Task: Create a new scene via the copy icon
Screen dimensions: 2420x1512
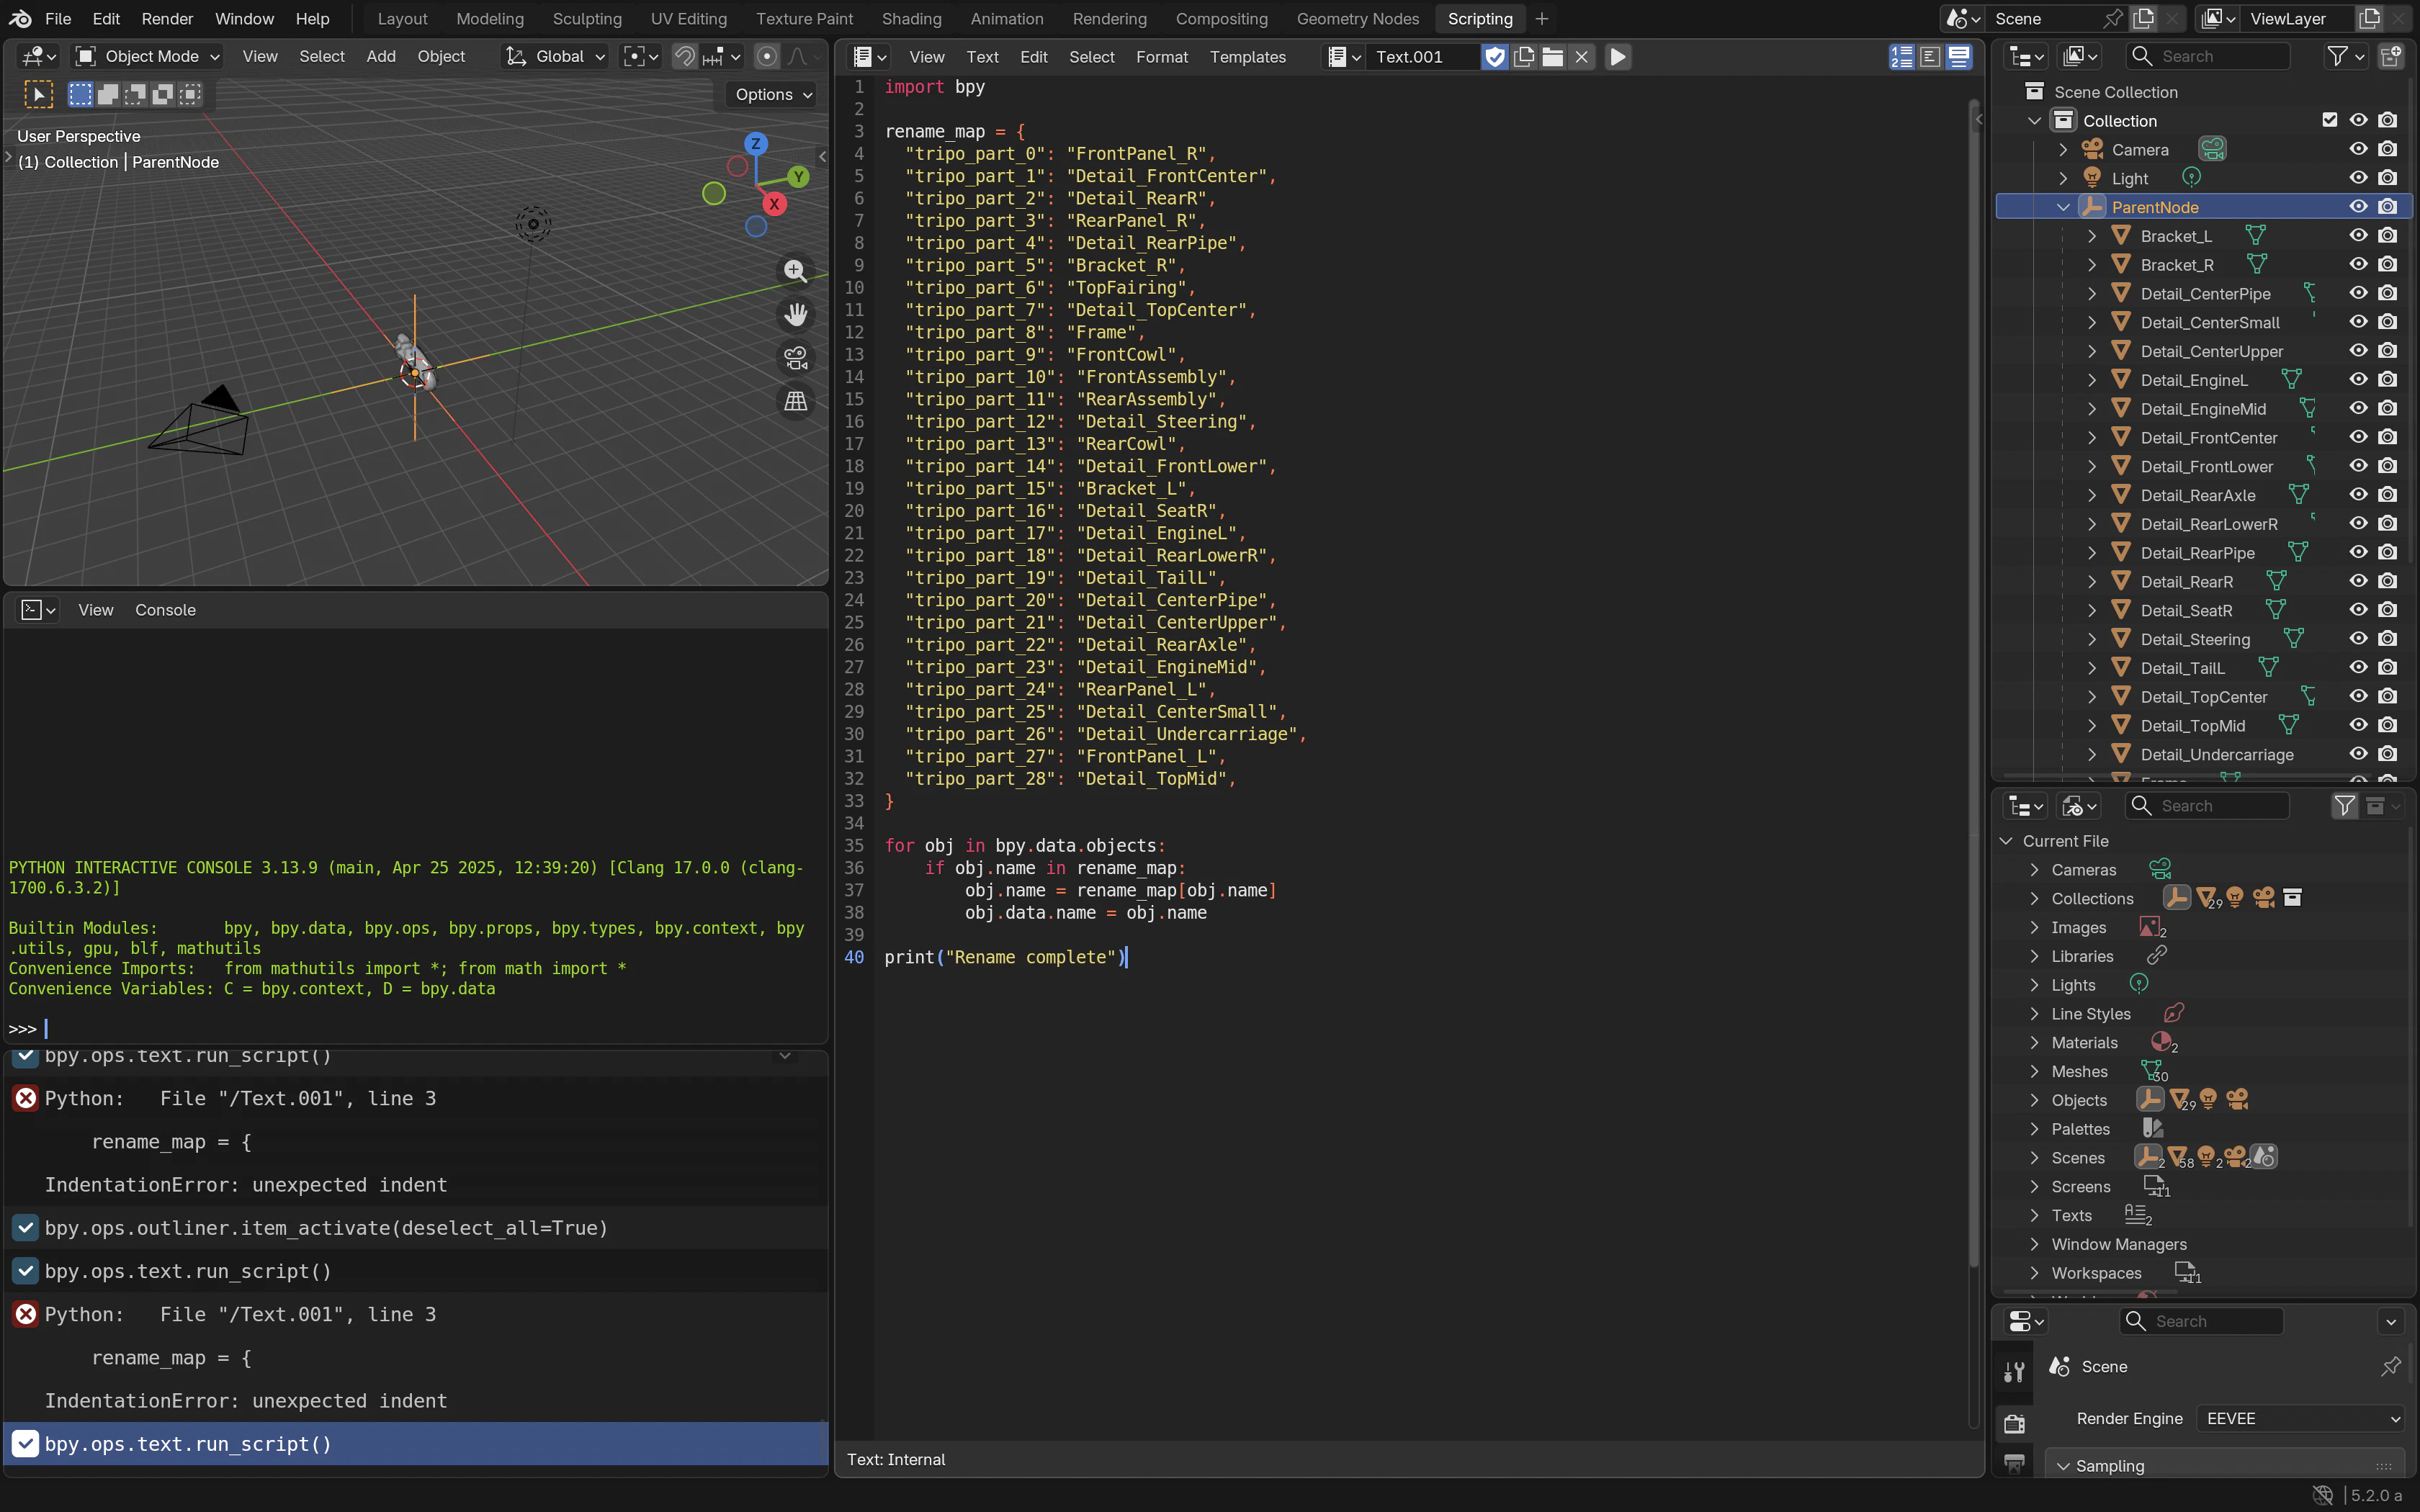Action: (2143, 18)
